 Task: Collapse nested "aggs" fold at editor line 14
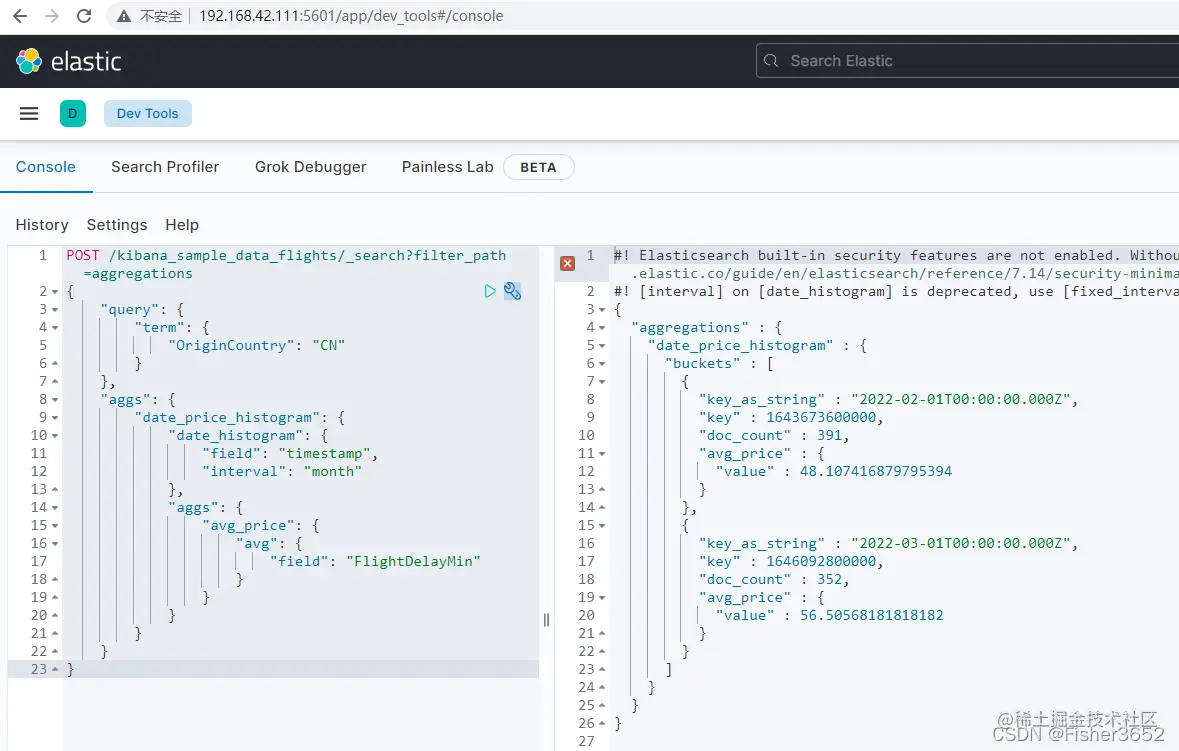coord(55,507)
